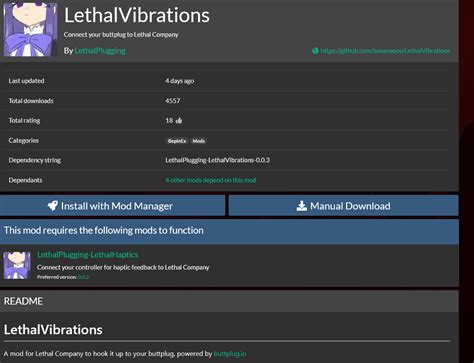Open the LethalHaptics dependency thumbnail
The width and height of the screenshot is (474, 363).
[x=17, y=265]
